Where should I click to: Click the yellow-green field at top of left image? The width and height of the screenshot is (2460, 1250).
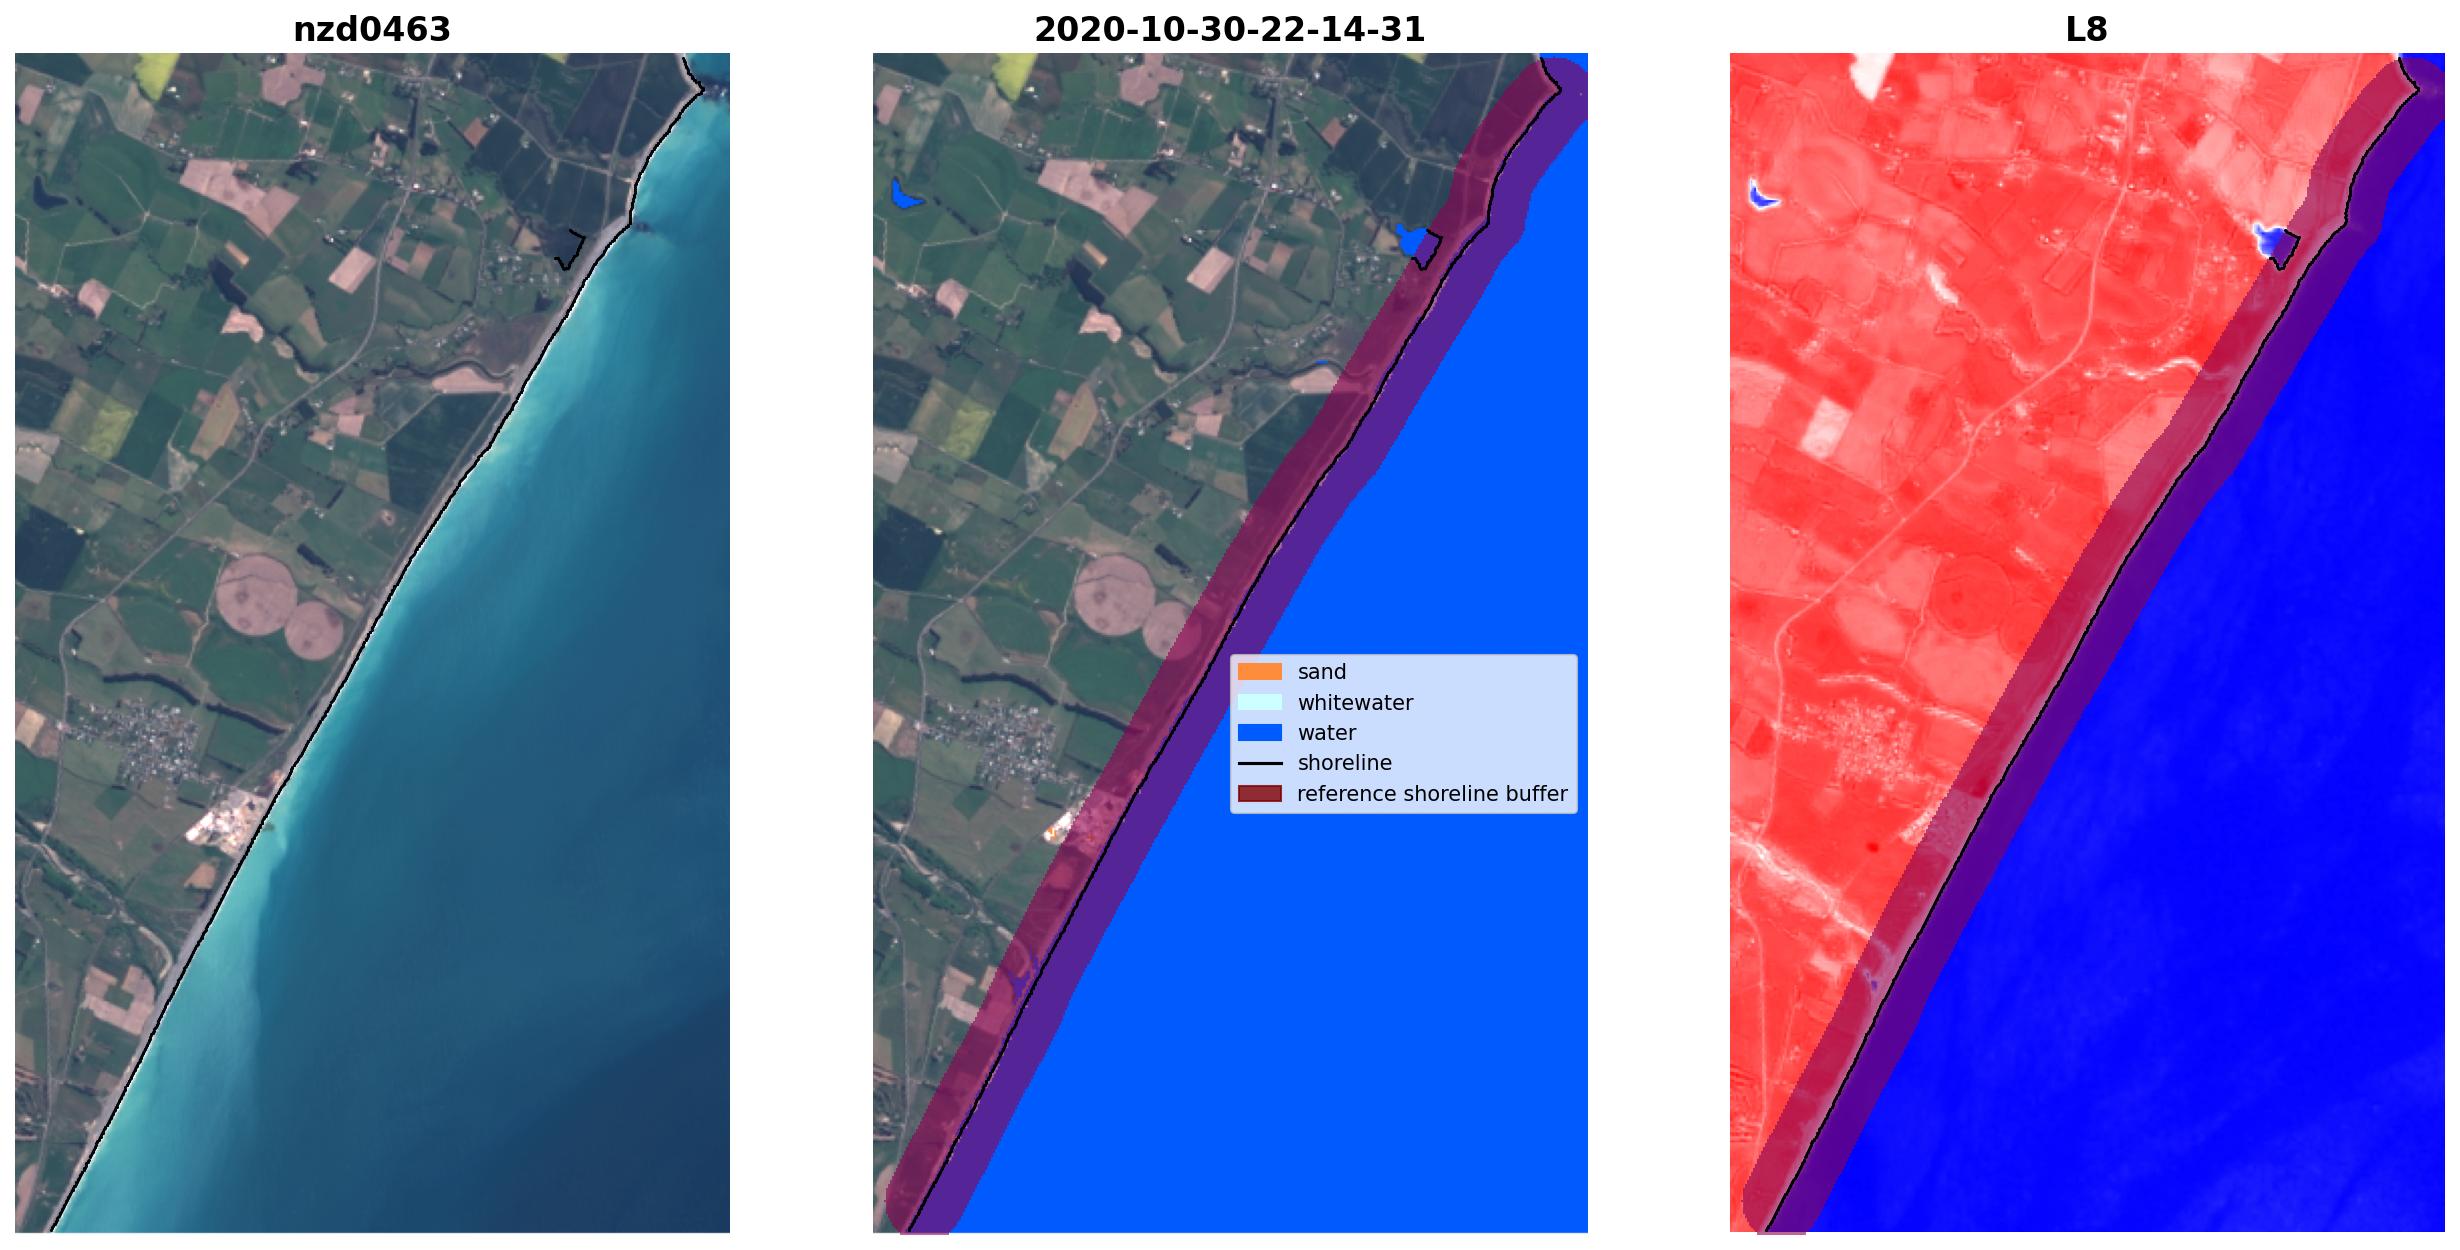click(158, 70)
